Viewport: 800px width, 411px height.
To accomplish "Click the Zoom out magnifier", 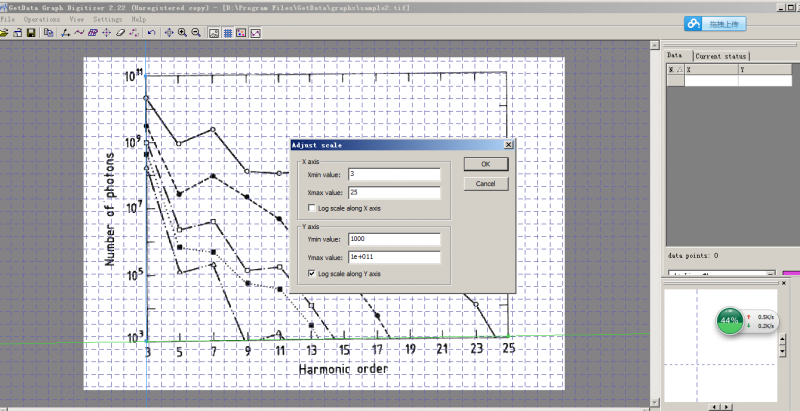I will pyautogui.click(x=196, y=33).
